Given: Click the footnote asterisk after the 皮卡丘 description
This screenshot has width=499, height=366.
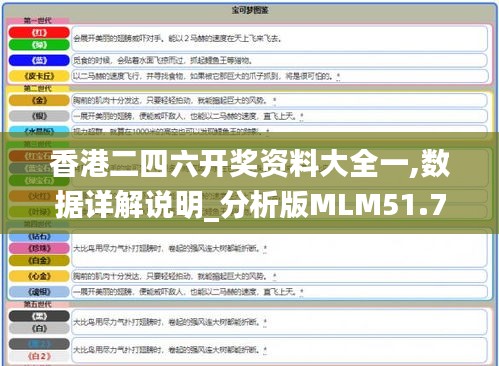Looking at the screenshot, I should click(x=338, y=76).
